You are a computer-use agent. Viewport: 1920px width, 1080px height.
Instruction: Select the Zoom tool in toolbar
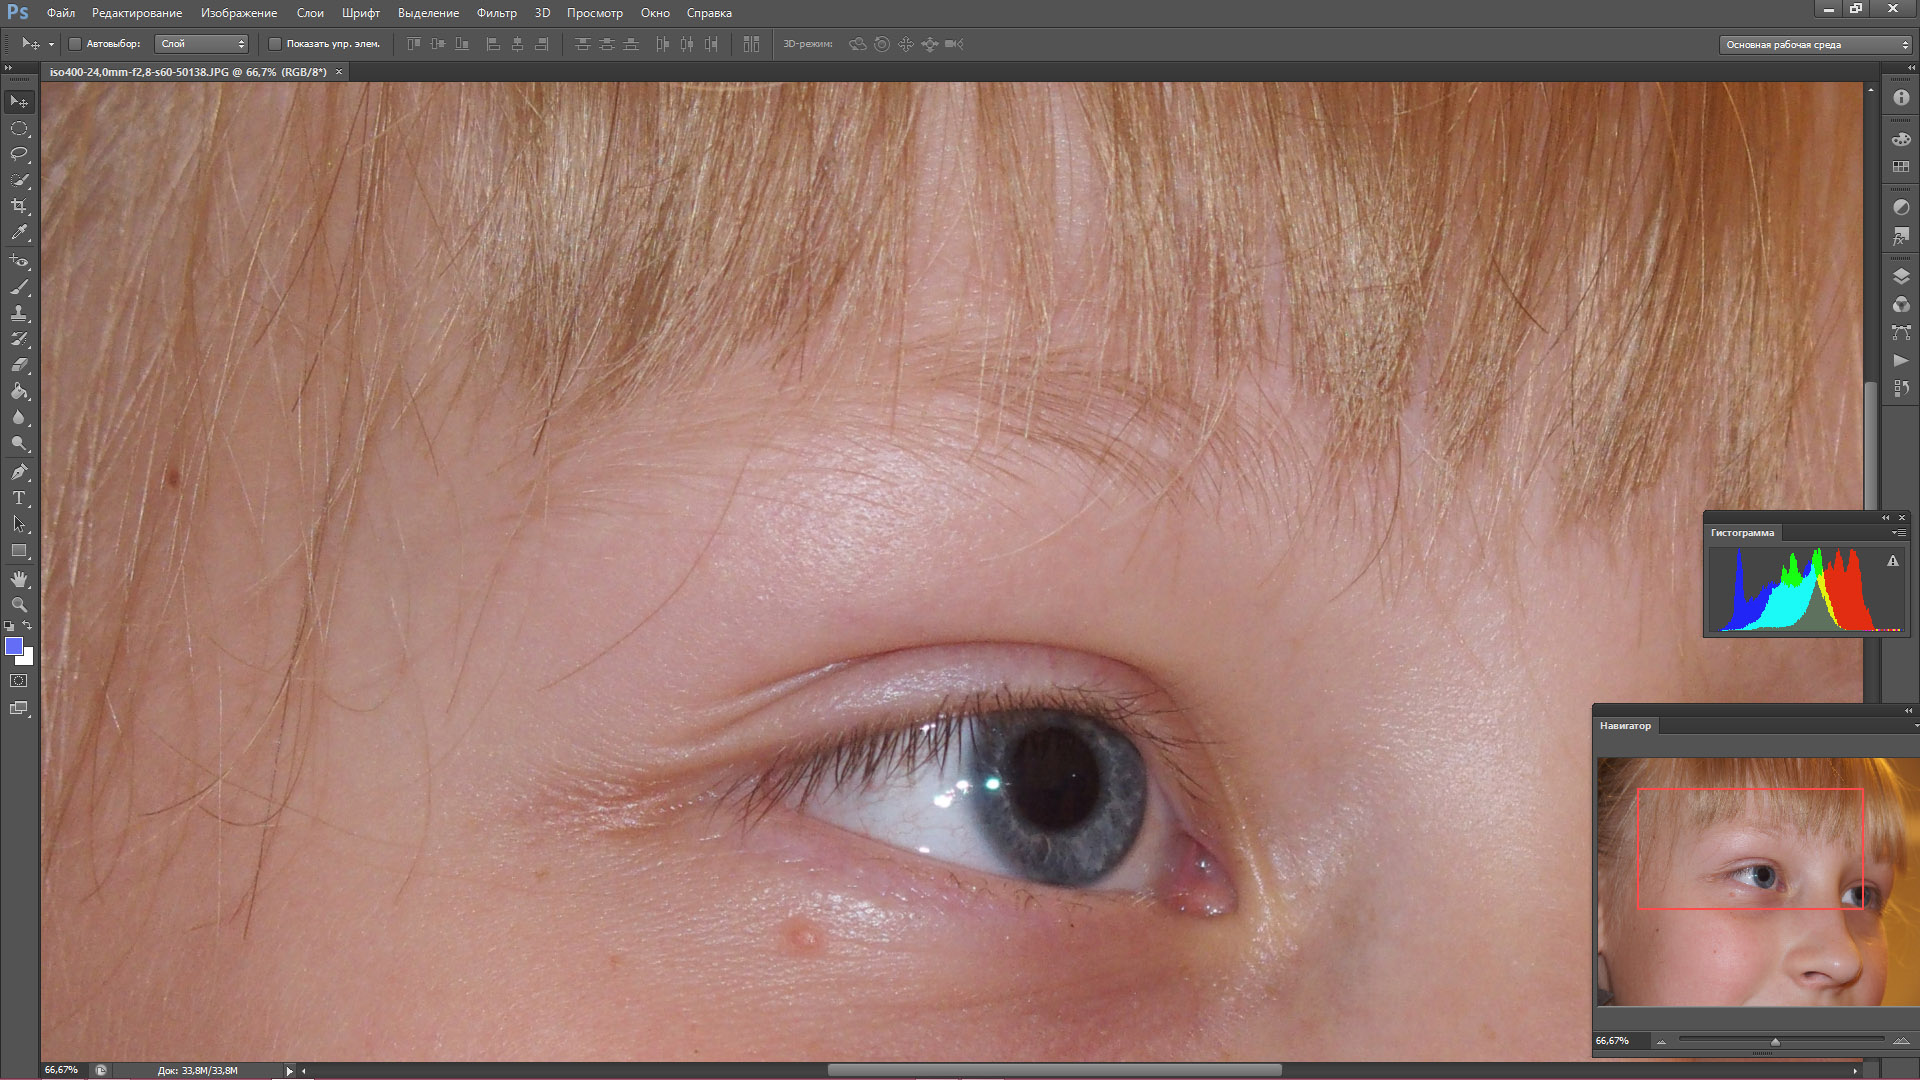(x=19, y=605)
